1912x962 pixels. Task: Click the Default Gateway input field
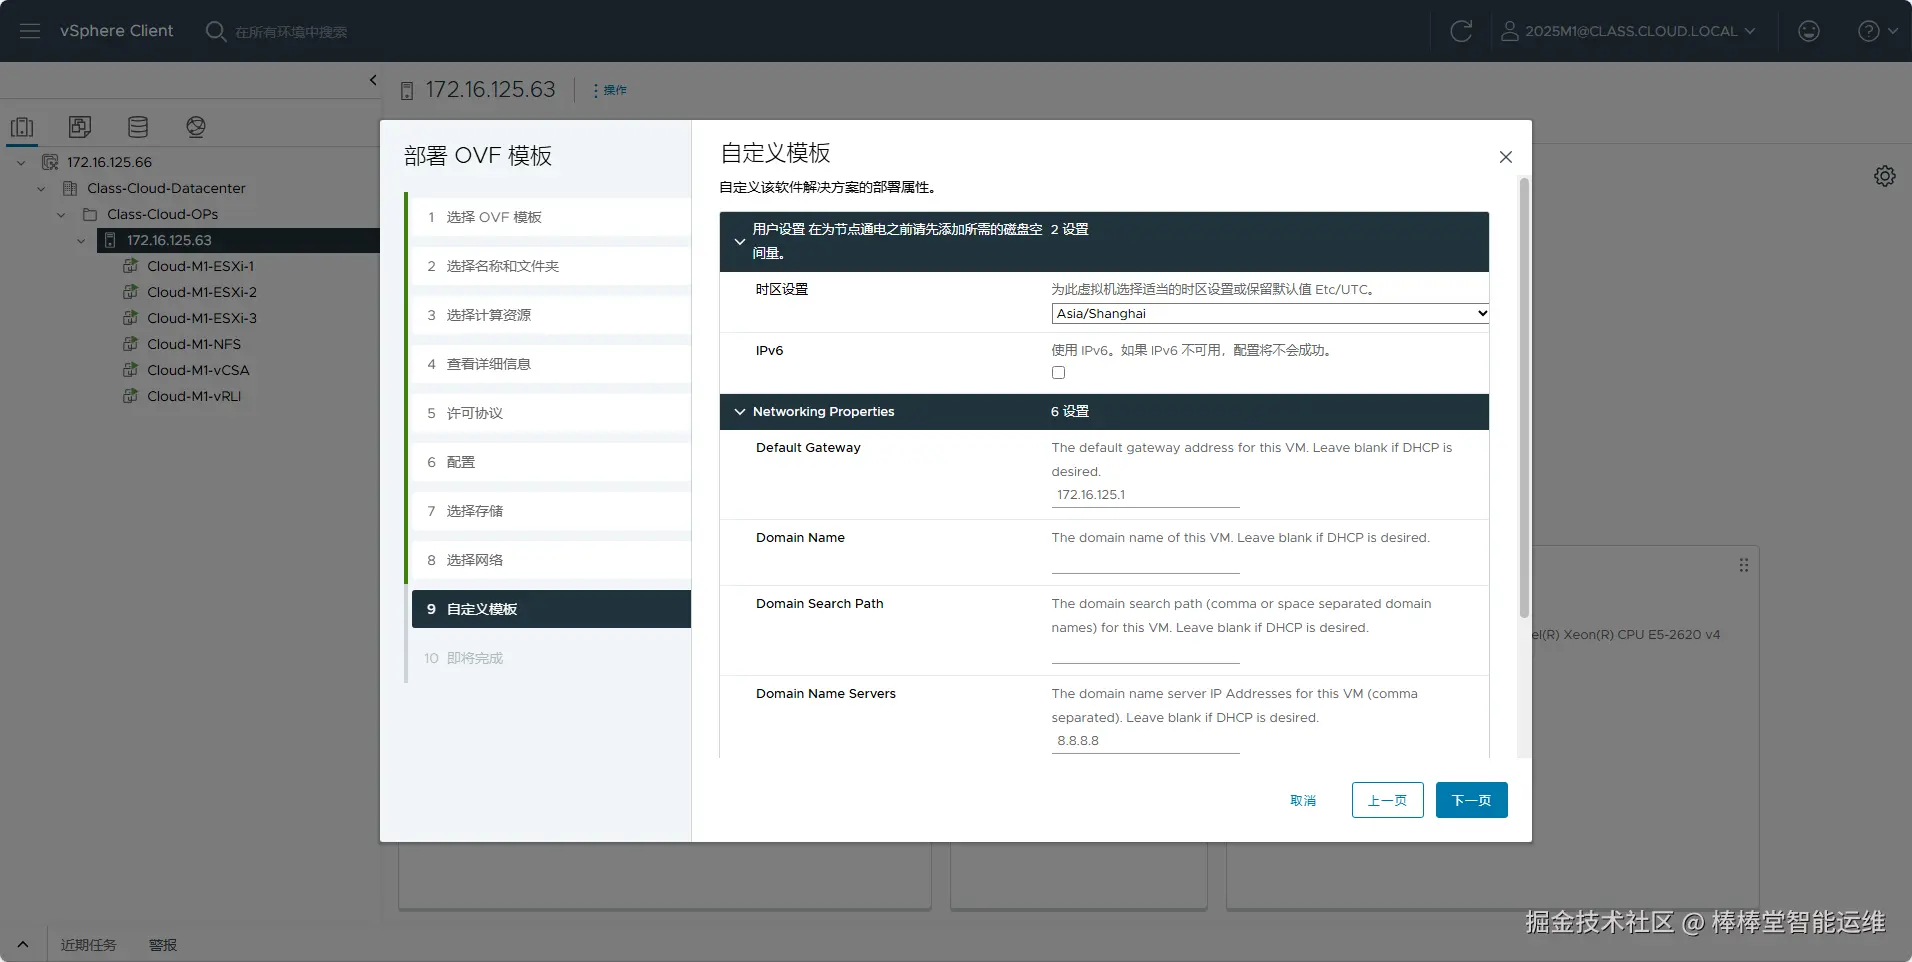(1146, 495)
